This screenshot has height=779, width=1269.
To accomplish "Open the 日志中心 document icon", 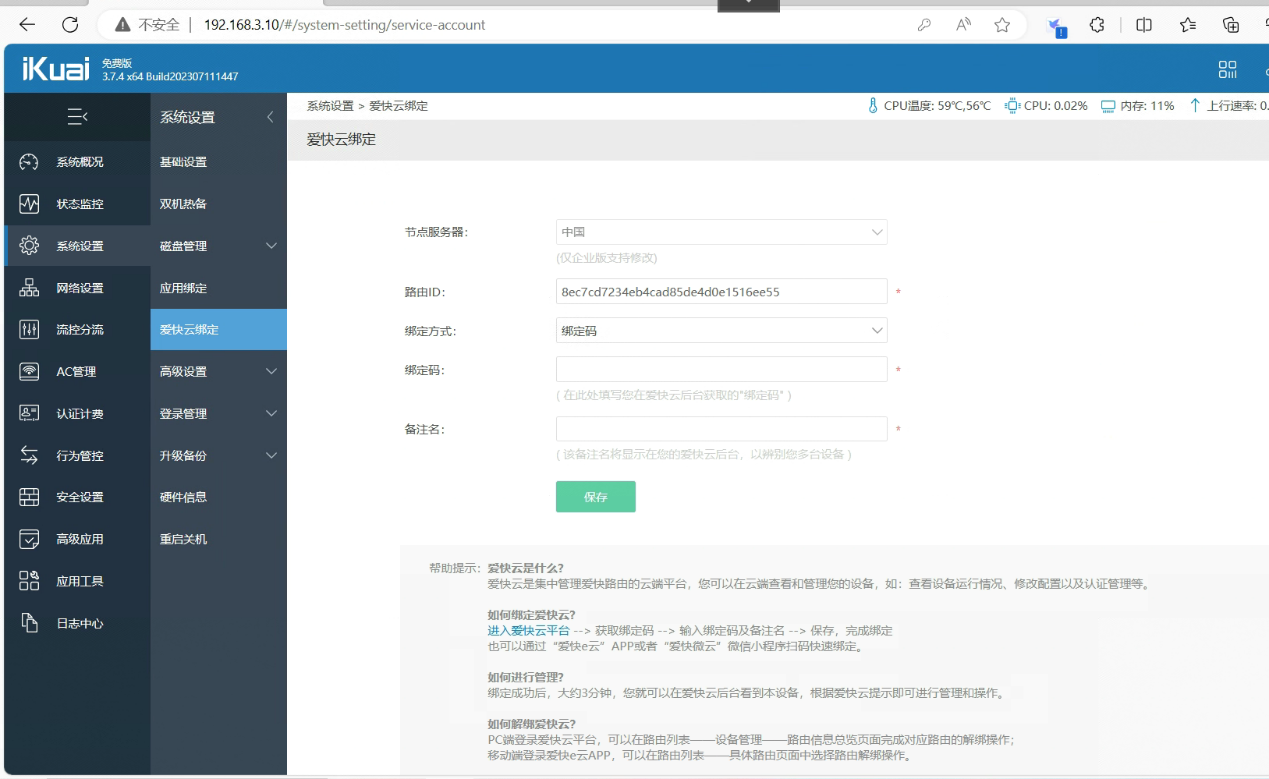I will tap(29, 623).
